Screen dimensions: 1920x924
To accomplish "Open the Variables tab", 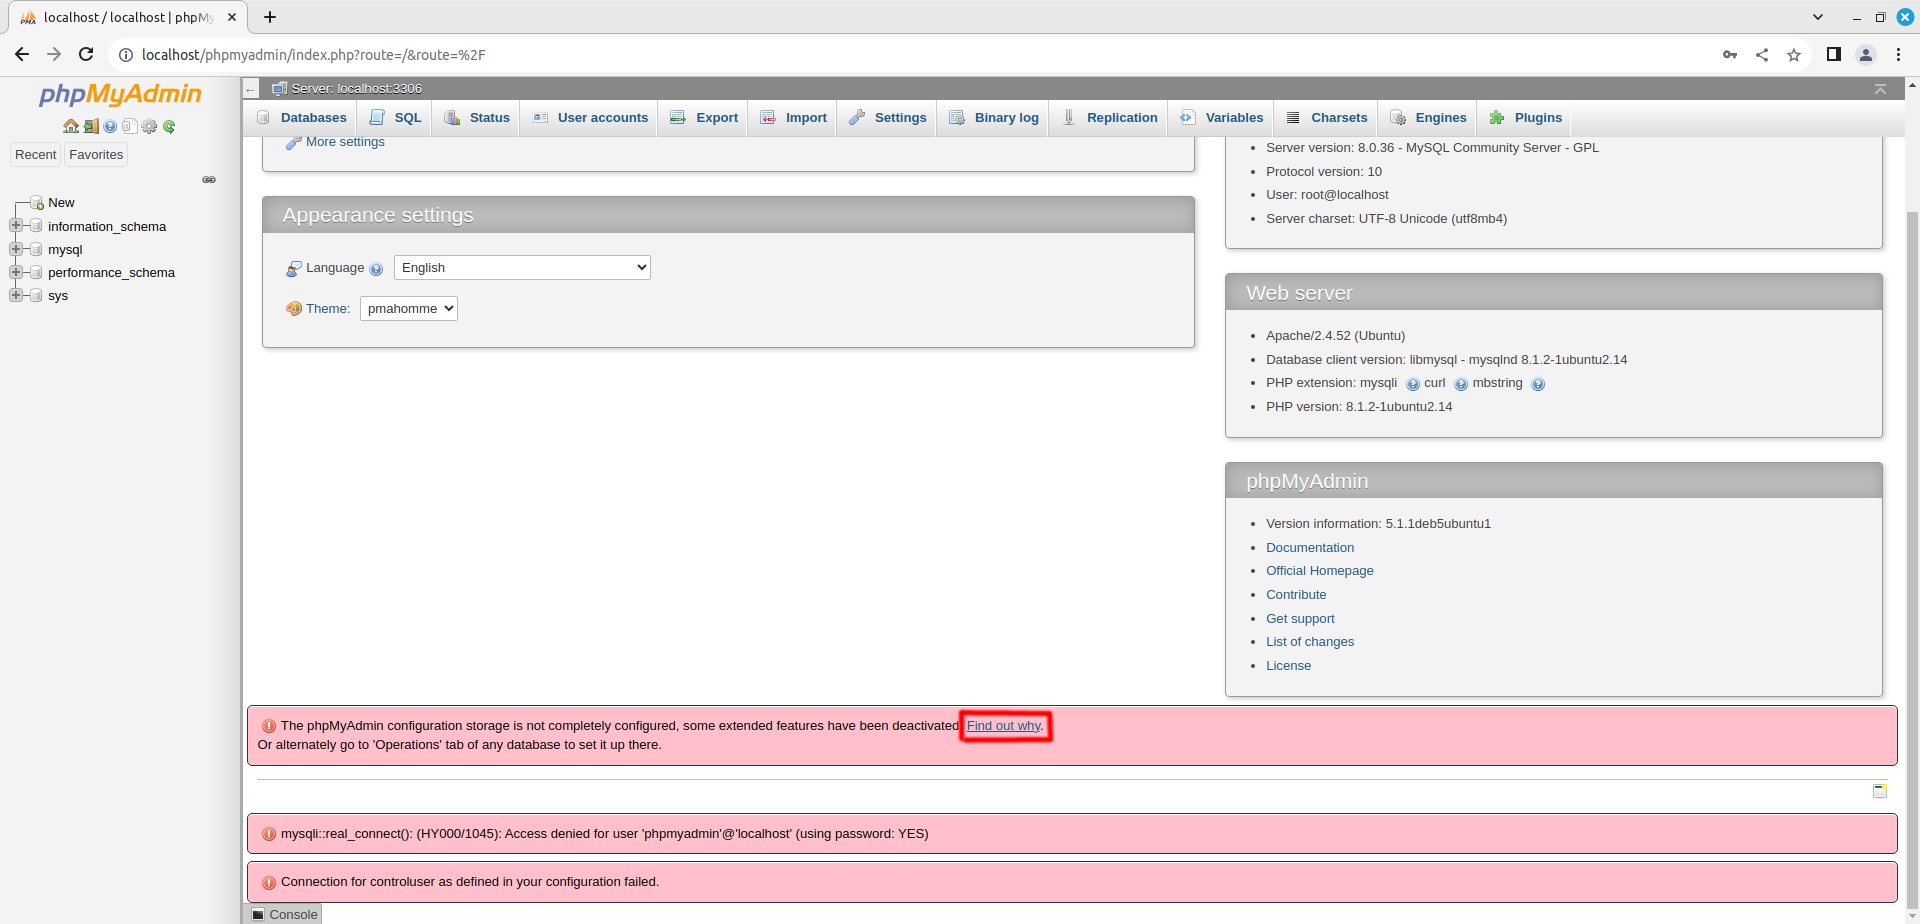I will 1222,118.
